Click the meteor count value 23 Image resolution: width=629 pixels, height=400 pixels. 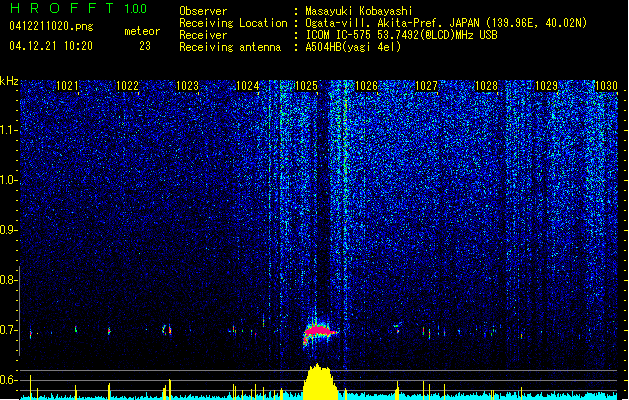(145, 46)
